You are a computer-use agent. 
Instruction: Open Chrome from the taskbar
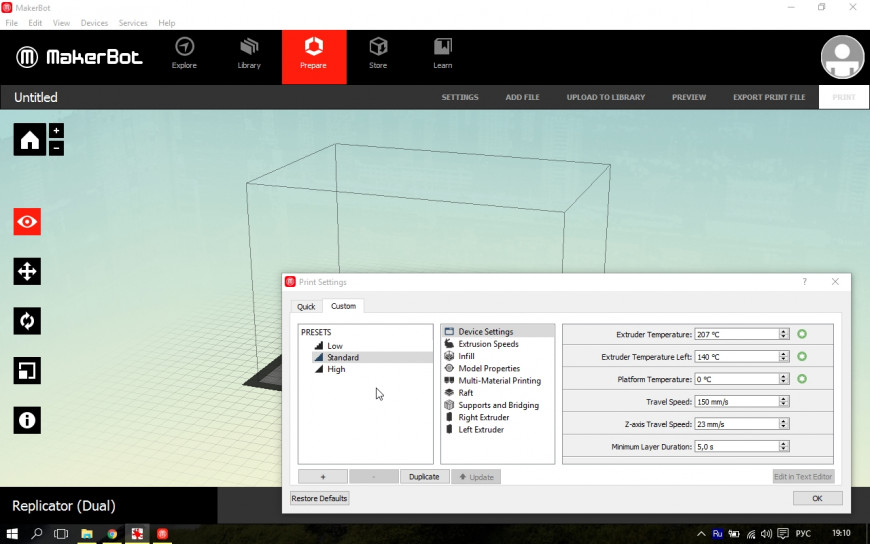coord(112,534)
